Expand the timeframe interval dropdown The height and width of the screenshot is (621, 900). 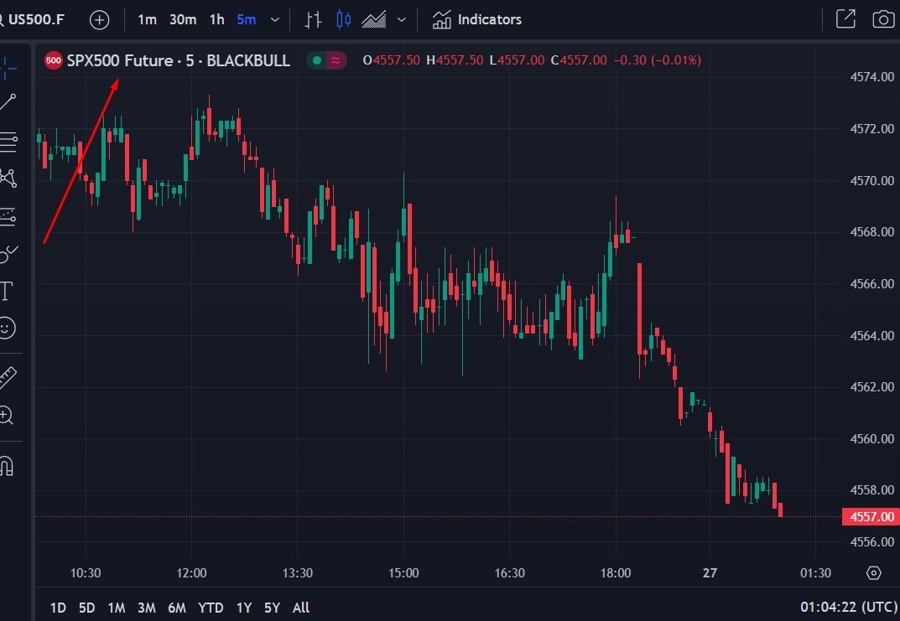[x=274, y=19]
